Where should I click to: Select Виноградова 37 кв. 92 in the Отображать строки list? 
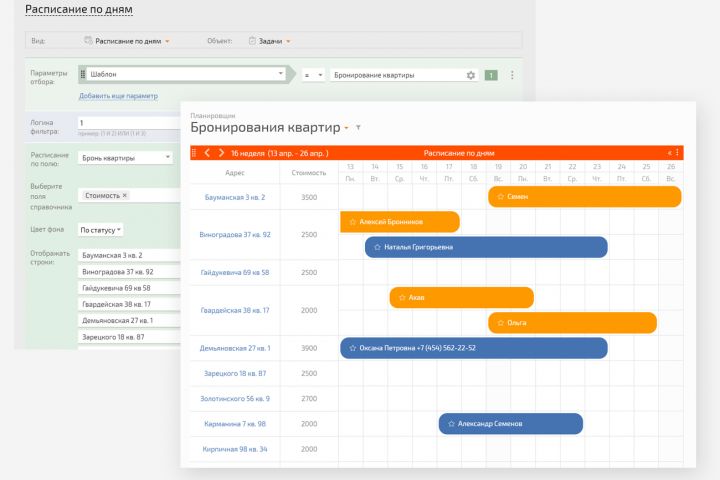129,271
